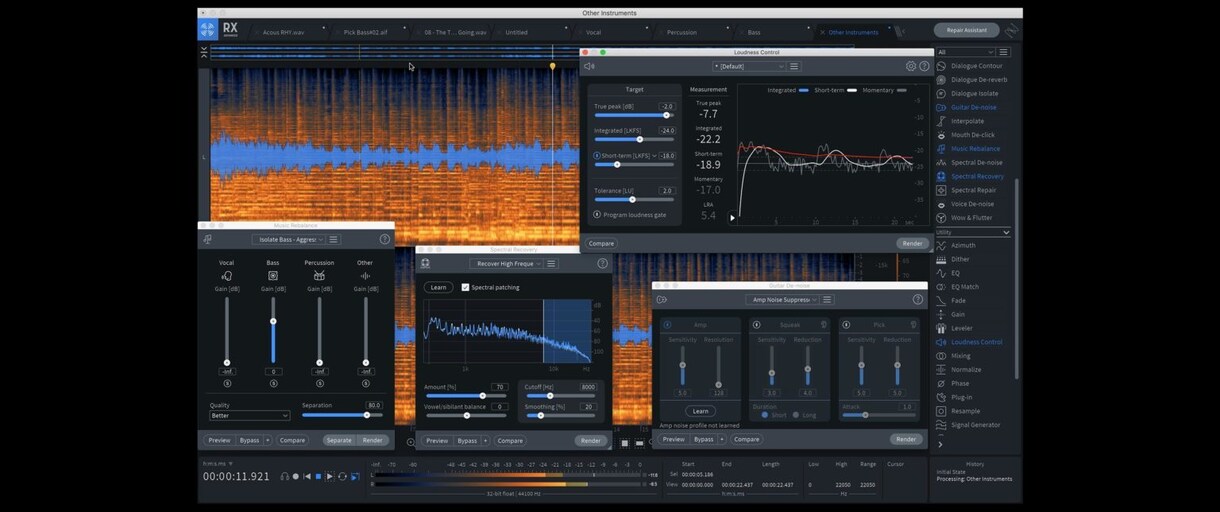The width and height of the screenshot is (1220, 512).
Task: Open the Voice De-noise module icon
Action: (941, 204)
